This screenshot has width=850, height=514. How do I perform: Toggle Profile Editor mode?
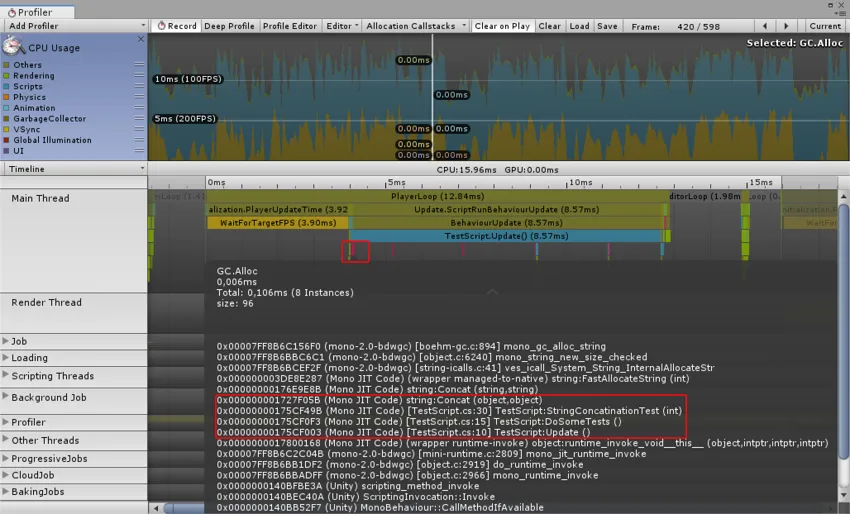[x=289, y=25]
